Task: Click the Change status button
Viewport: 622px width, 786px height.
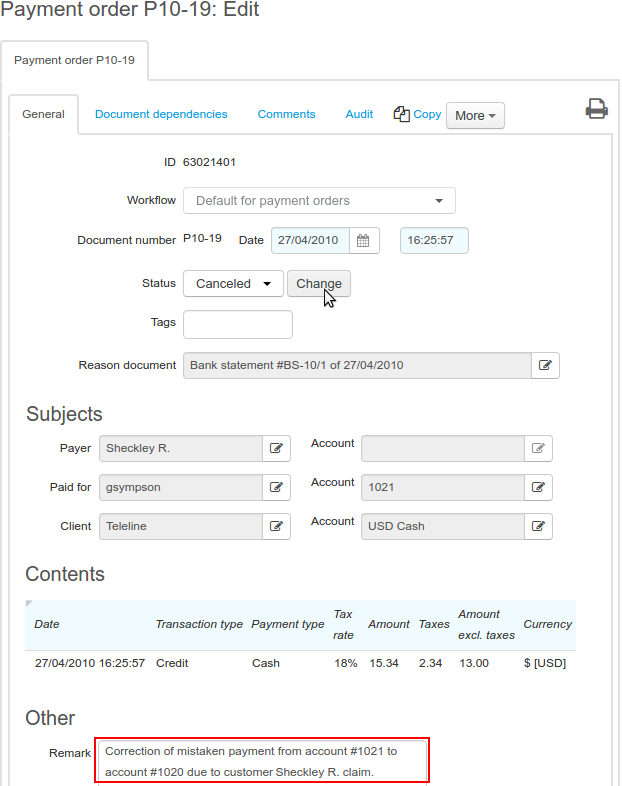Action: (x=319, y=284)
